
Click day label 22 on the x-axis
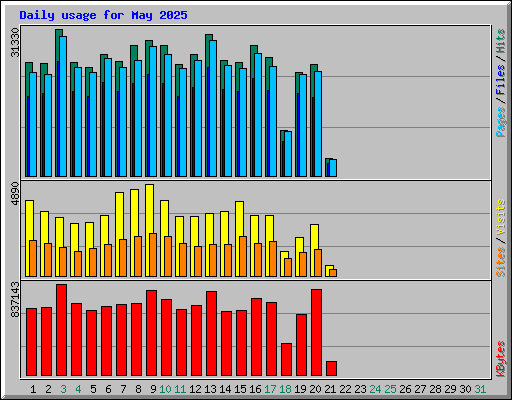[x=345, y=389]
